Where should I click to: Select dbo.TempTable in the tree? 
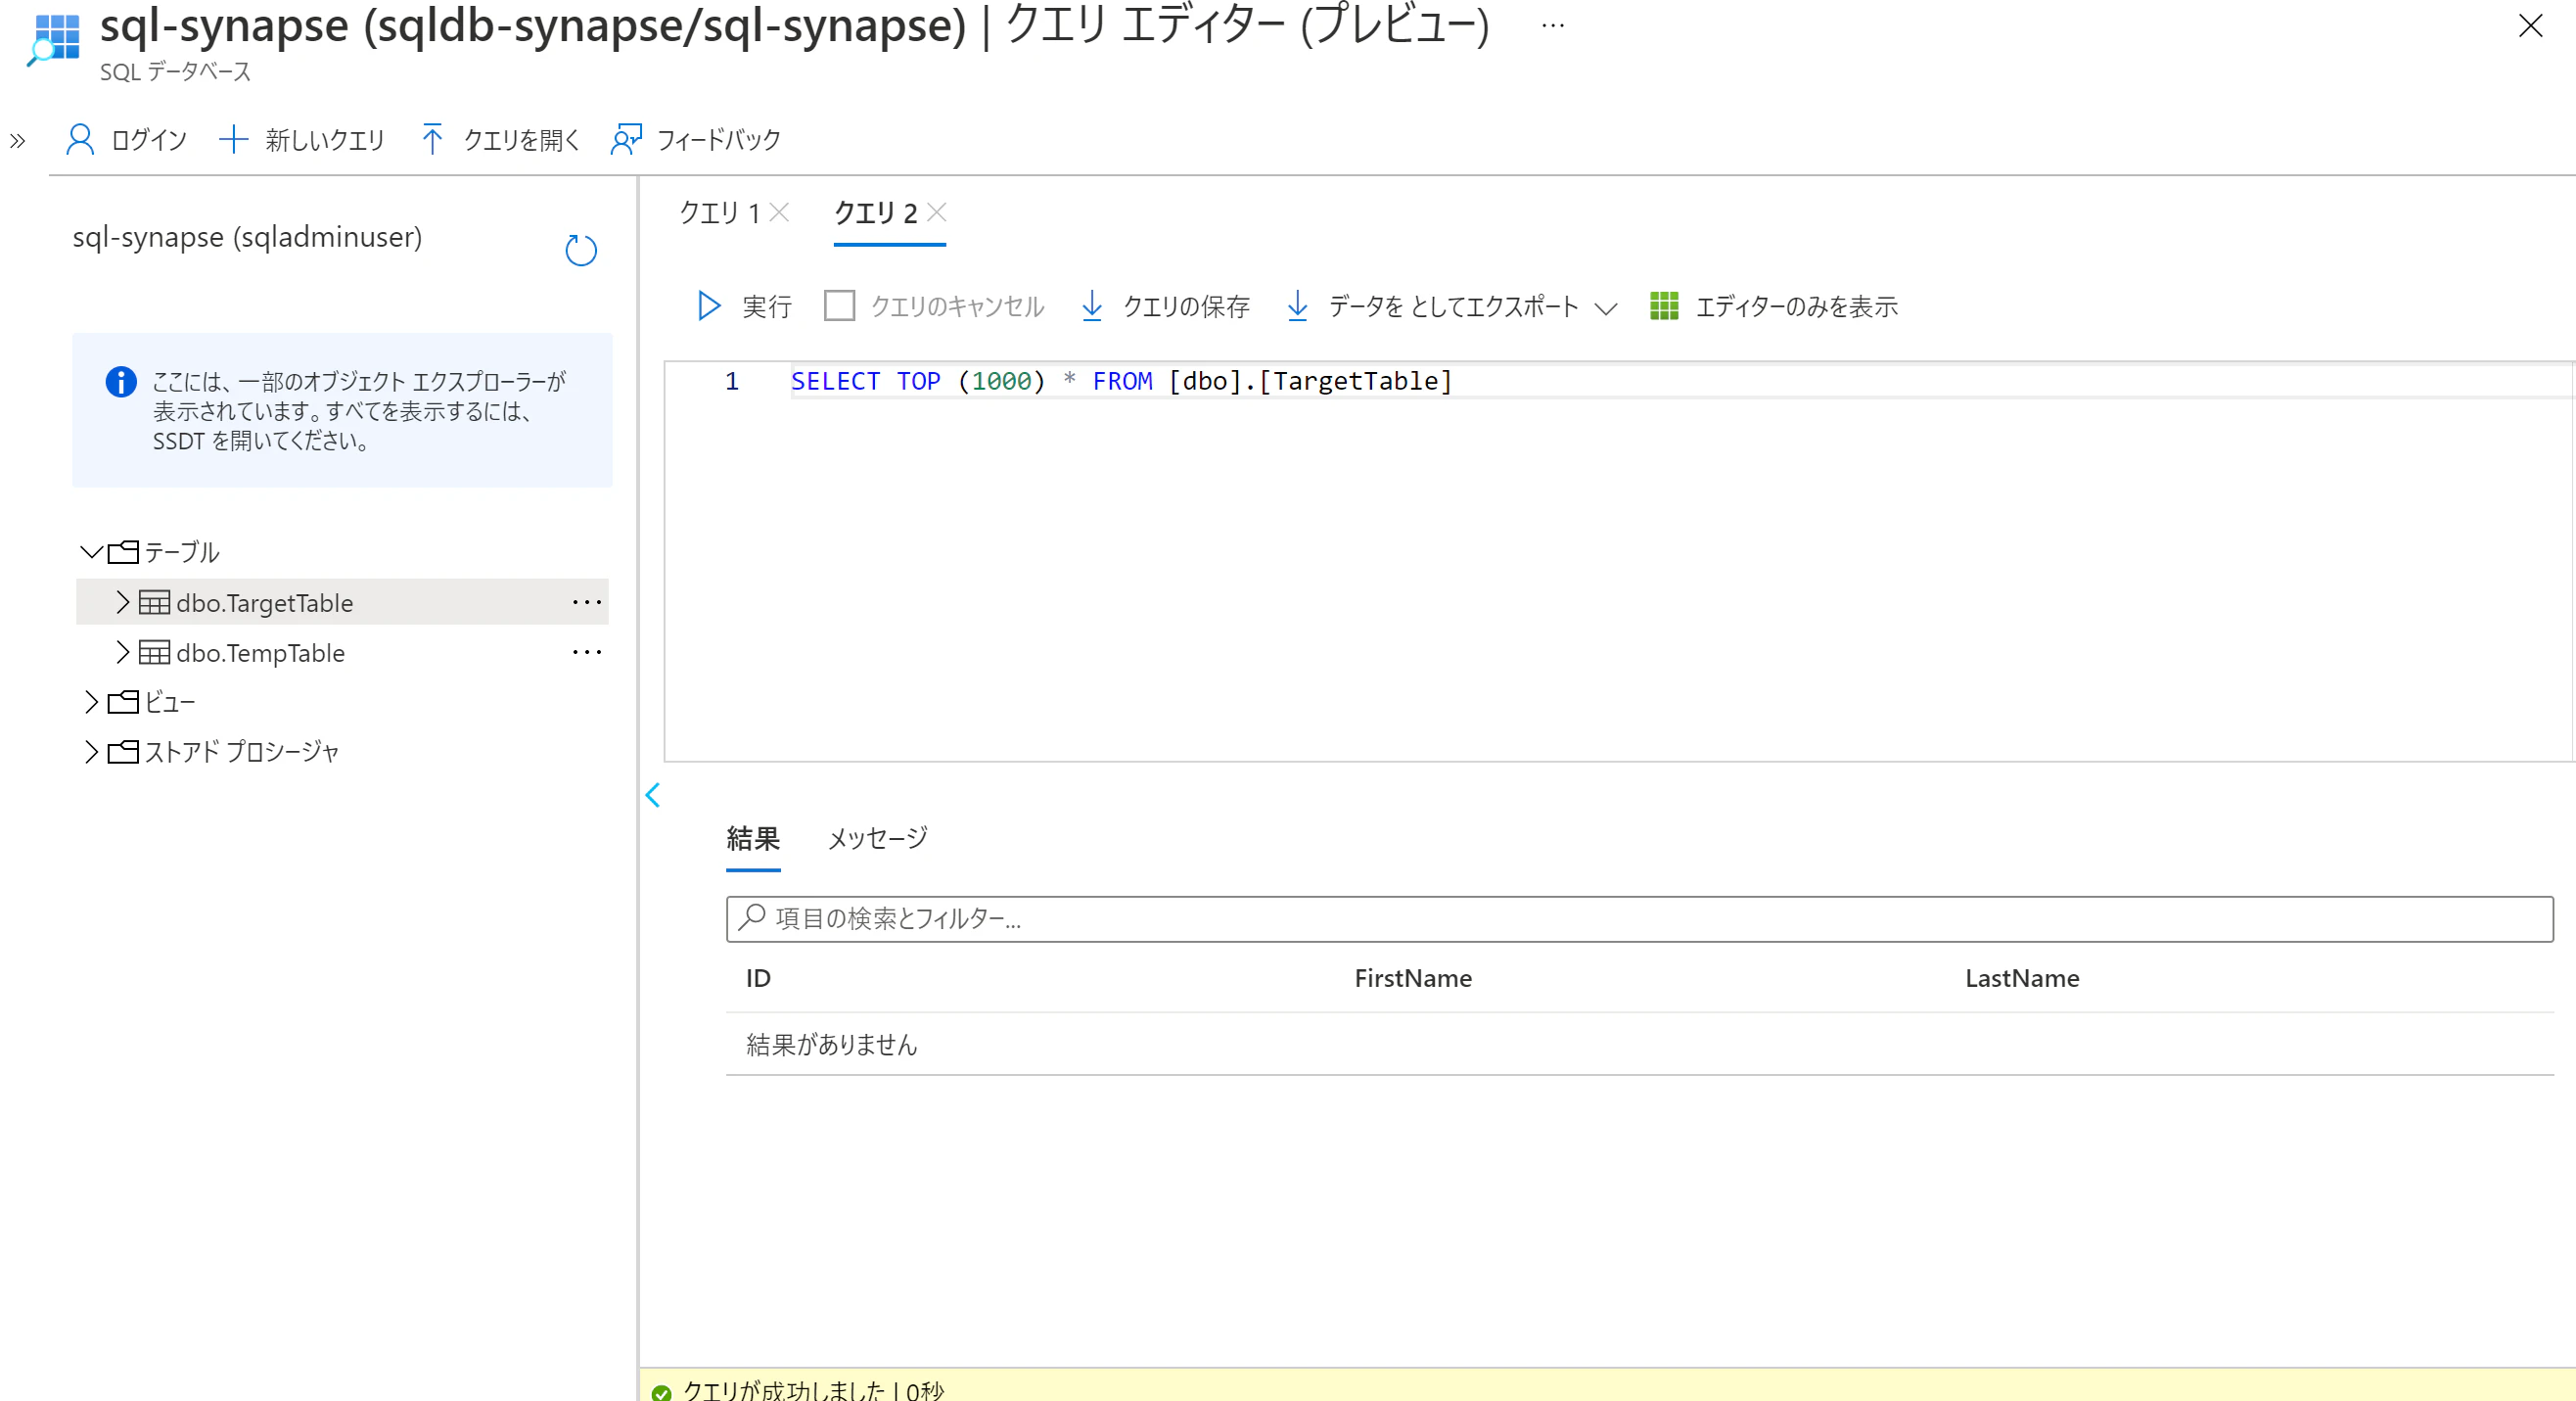point(261,653)
